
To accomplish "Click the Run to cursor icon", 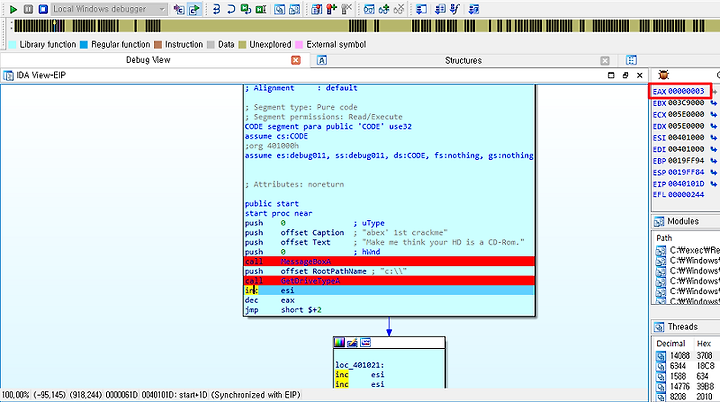I will click(261, 9).
